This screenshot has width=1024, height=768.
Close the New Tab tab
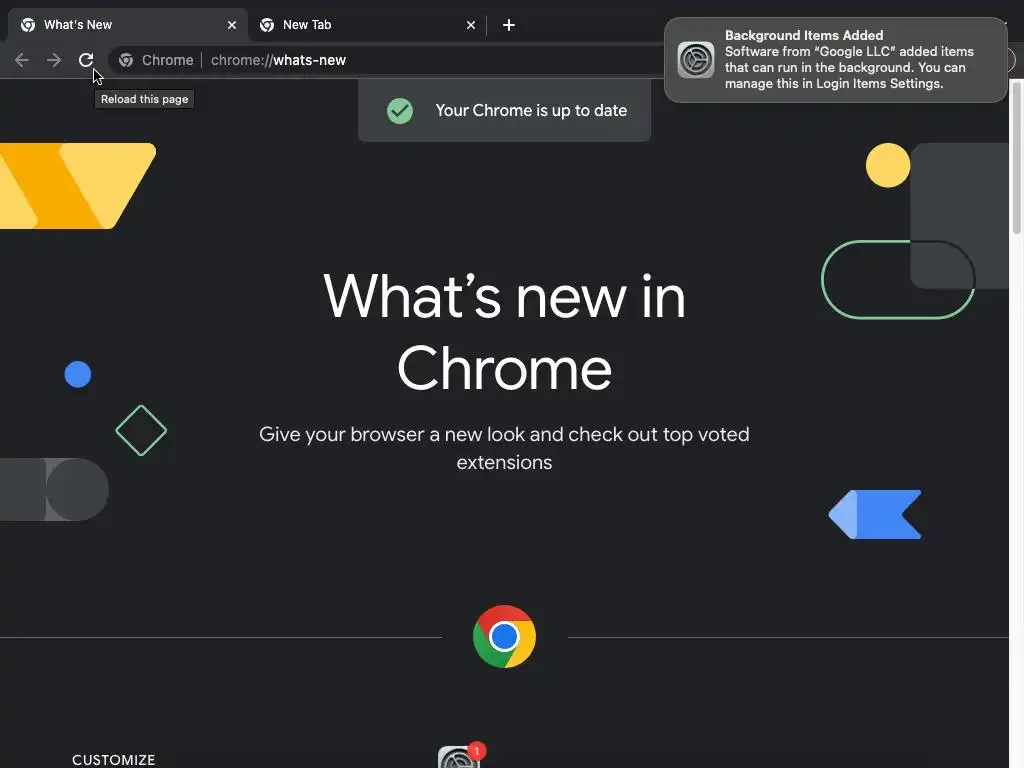click(471, 25)
